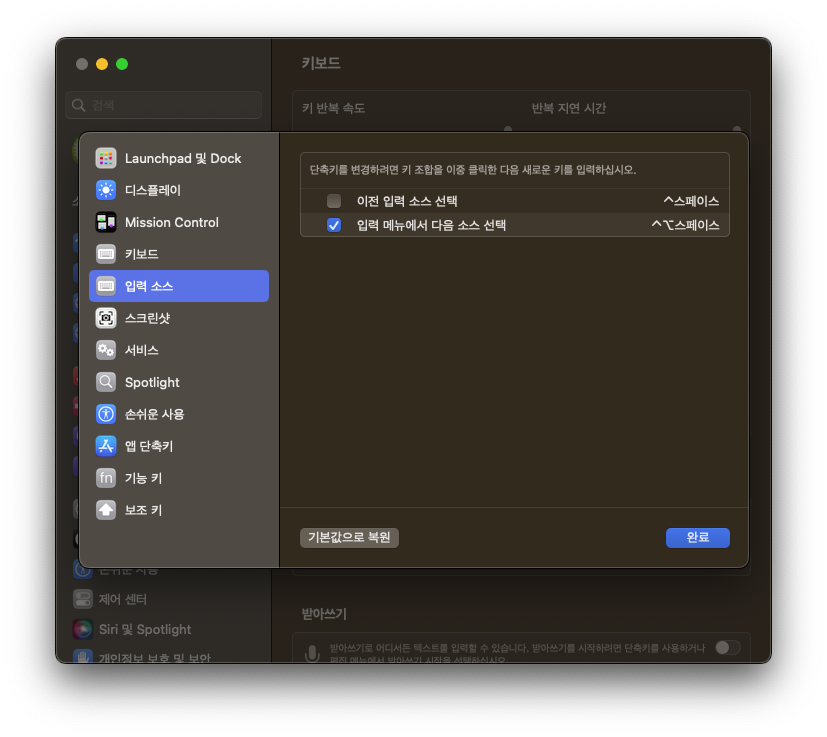Open Siri 및 Spotlight in sidebar
The width and height of the screenshot is (827, 737).
[x=166, y=629]
